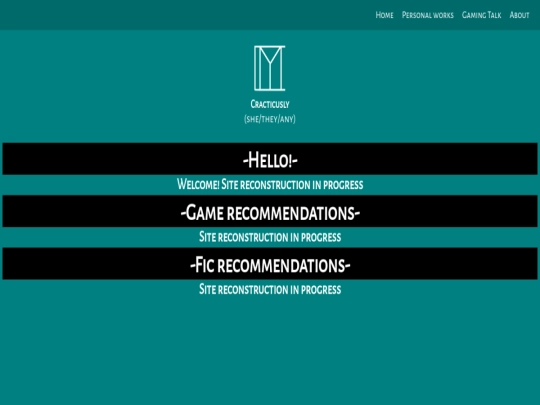Click the (she/they/any) pronouns text
Viewport: 540px width, 405px height.
270,119
